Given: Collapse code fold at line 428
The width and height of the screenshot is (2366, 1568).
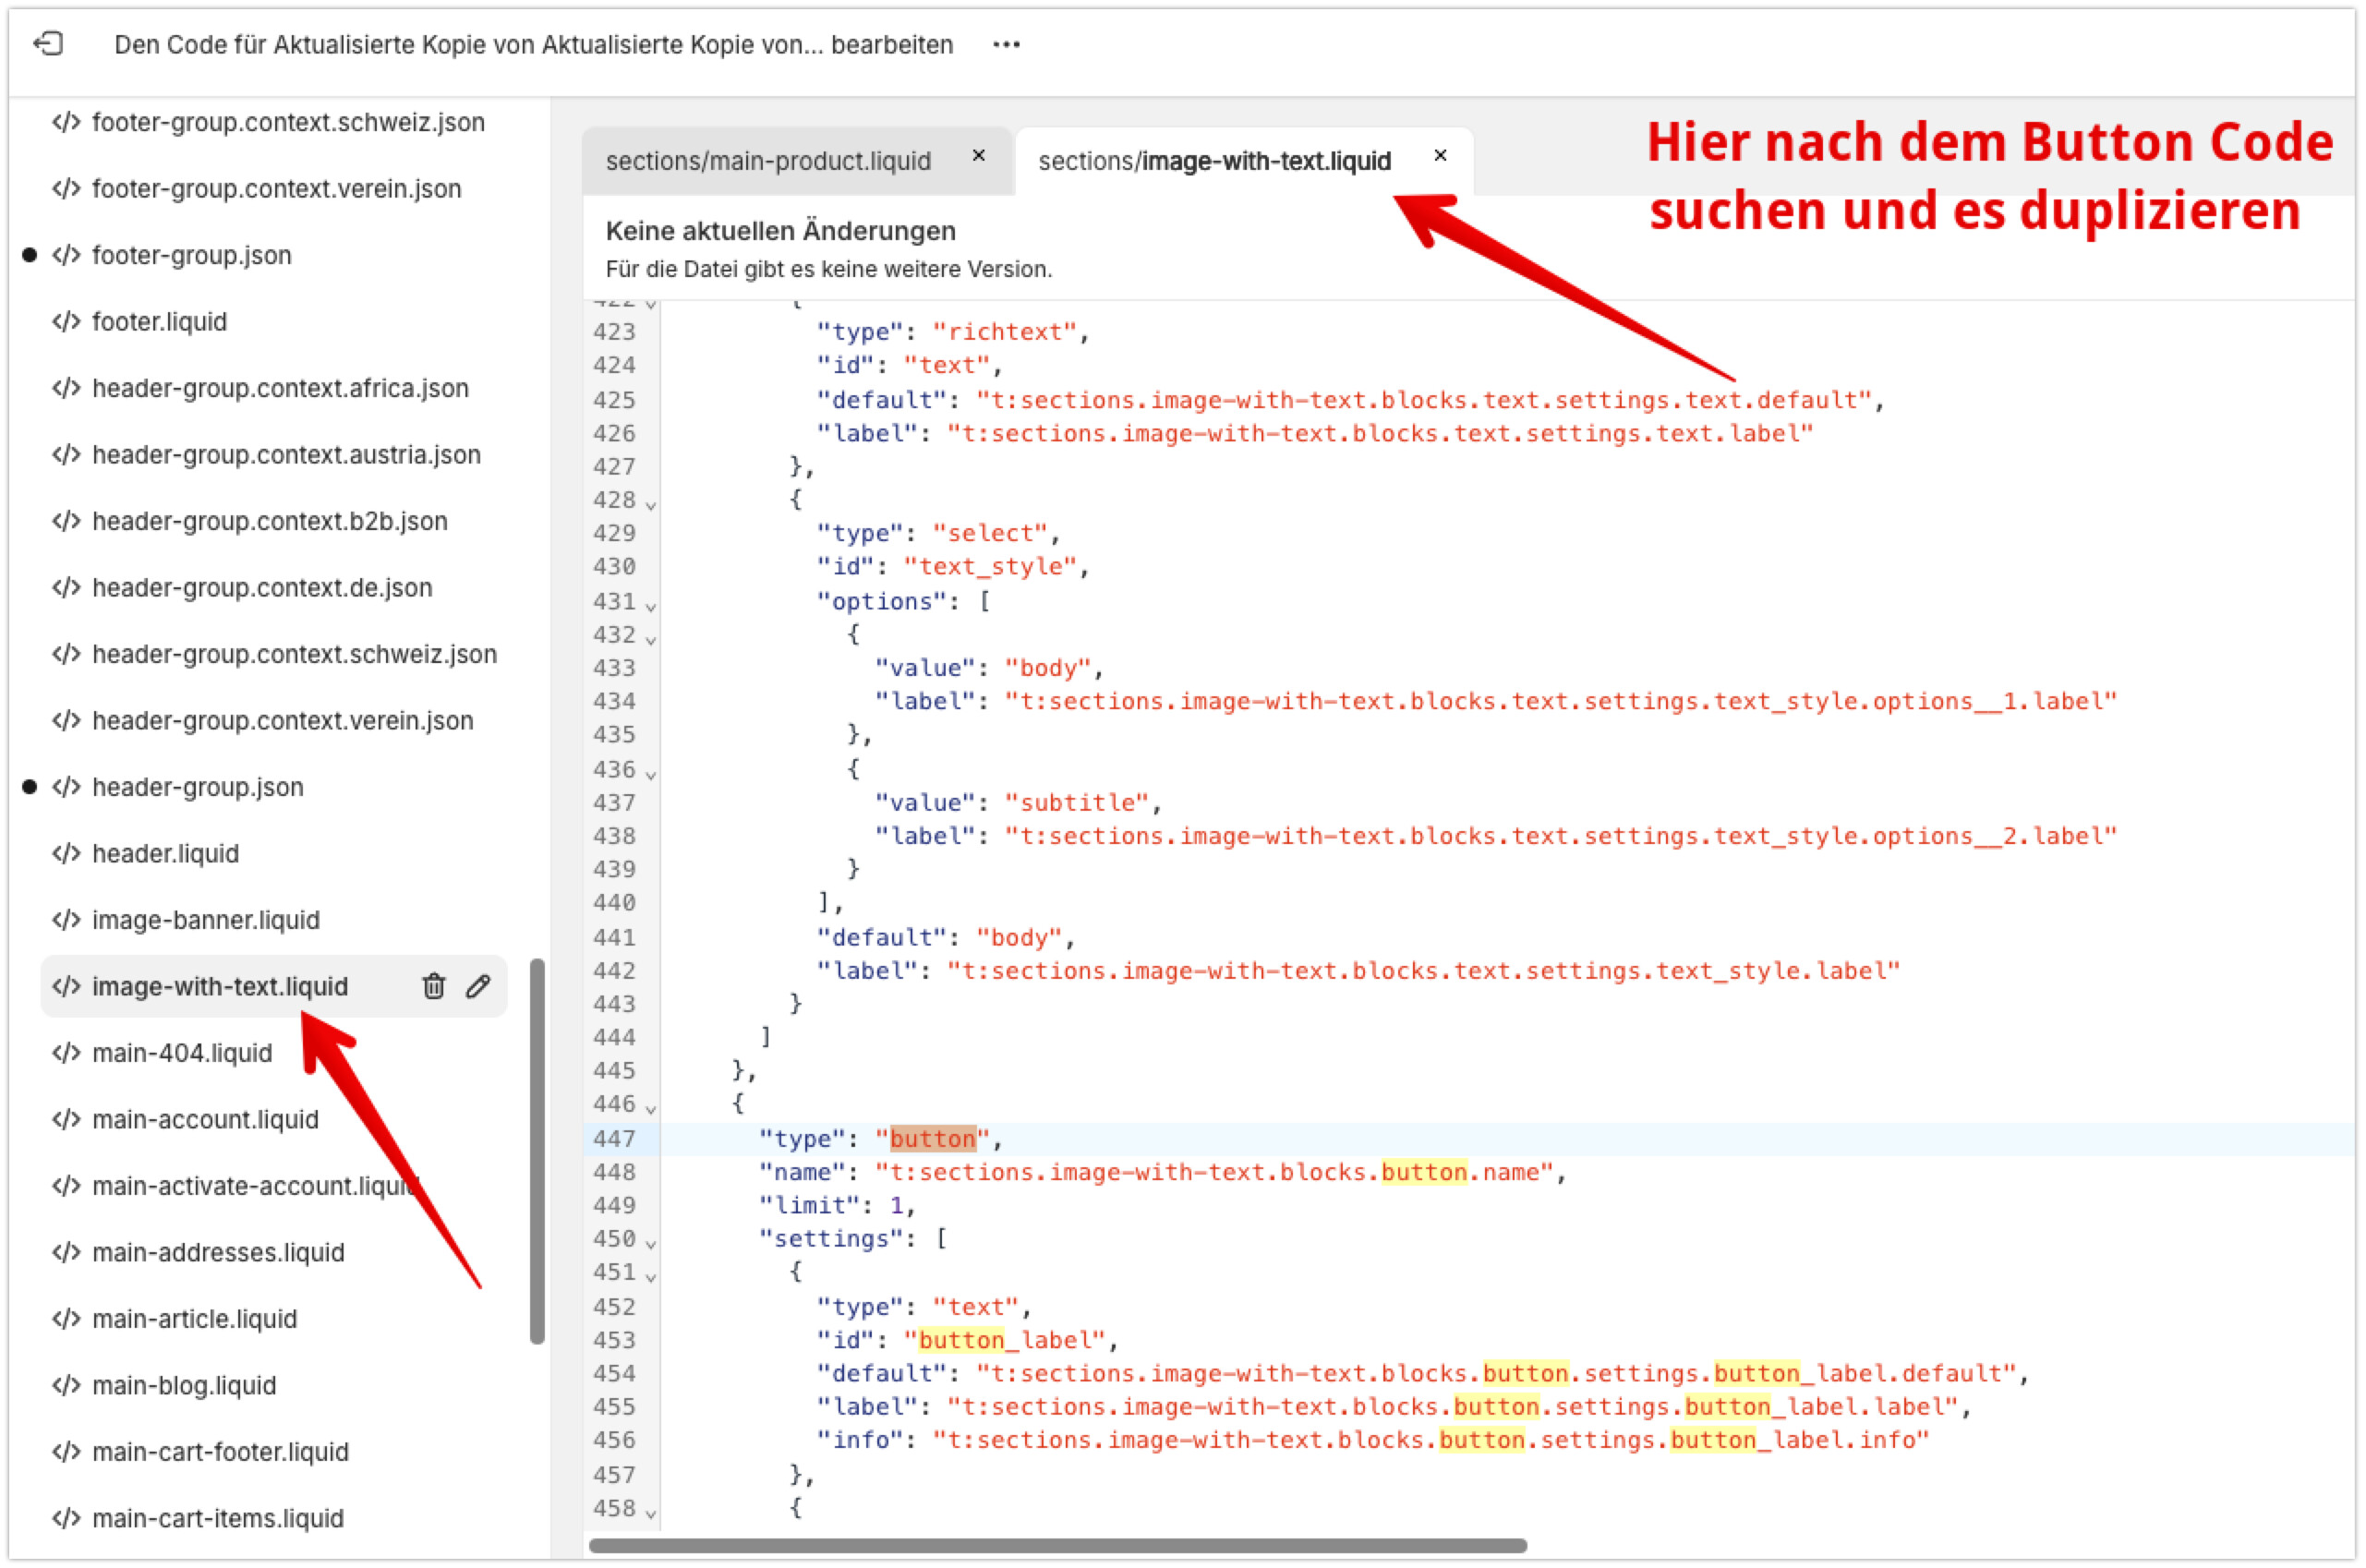Looking at the screenshot, I should 651,504.
